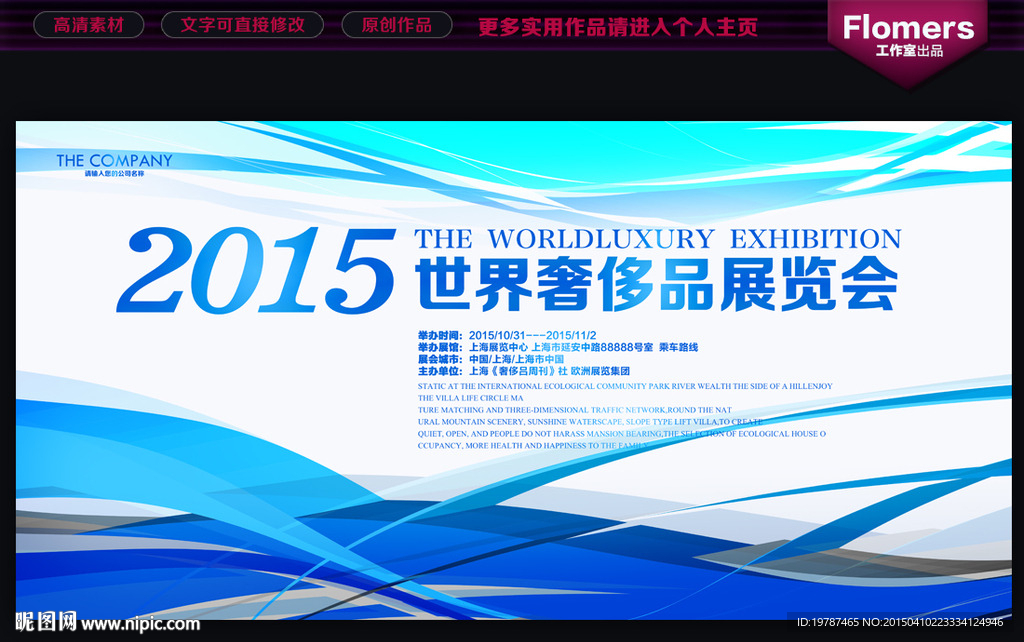Click THE WORLDLUXURY EXHIBITION heading

(x=658, y=239)
